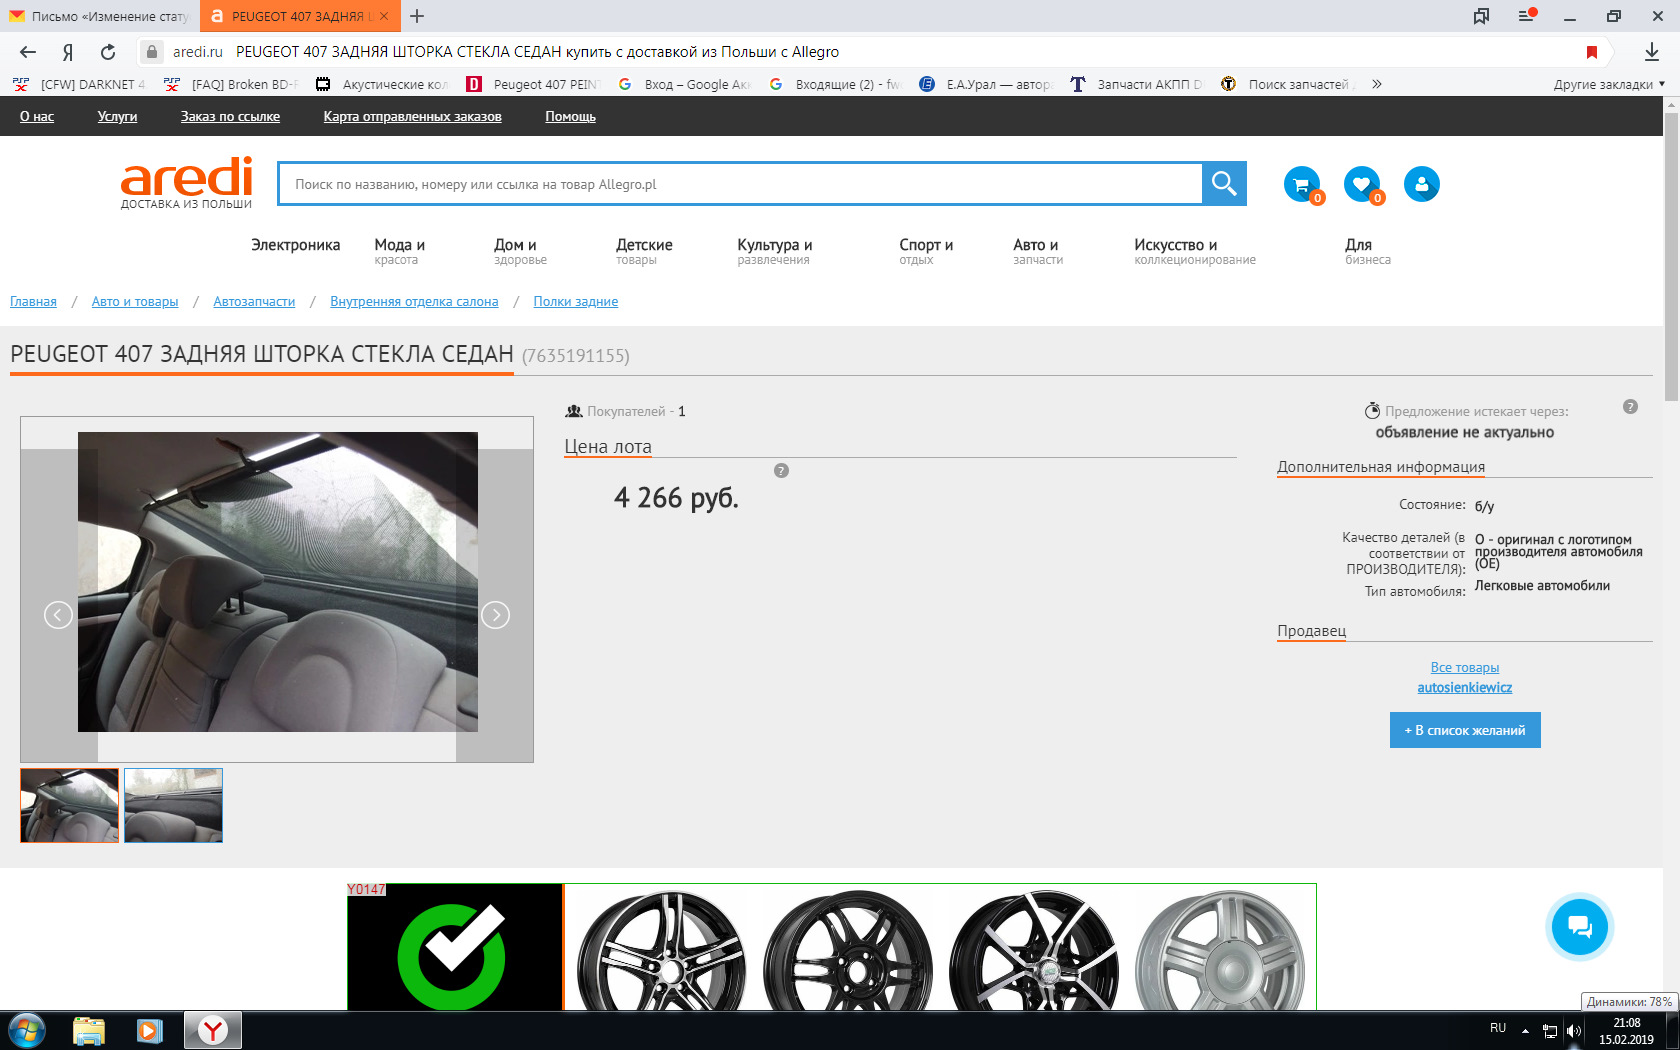Click the volume speaker tray icon

[1573, 1031]
